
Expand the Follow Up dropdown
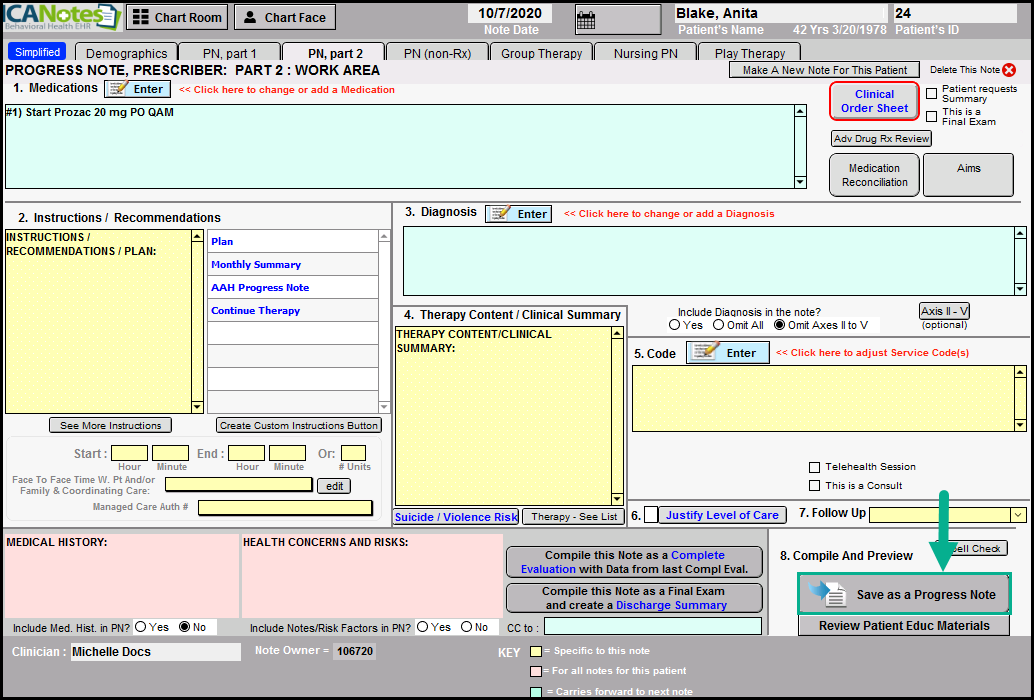(1018, 514)
